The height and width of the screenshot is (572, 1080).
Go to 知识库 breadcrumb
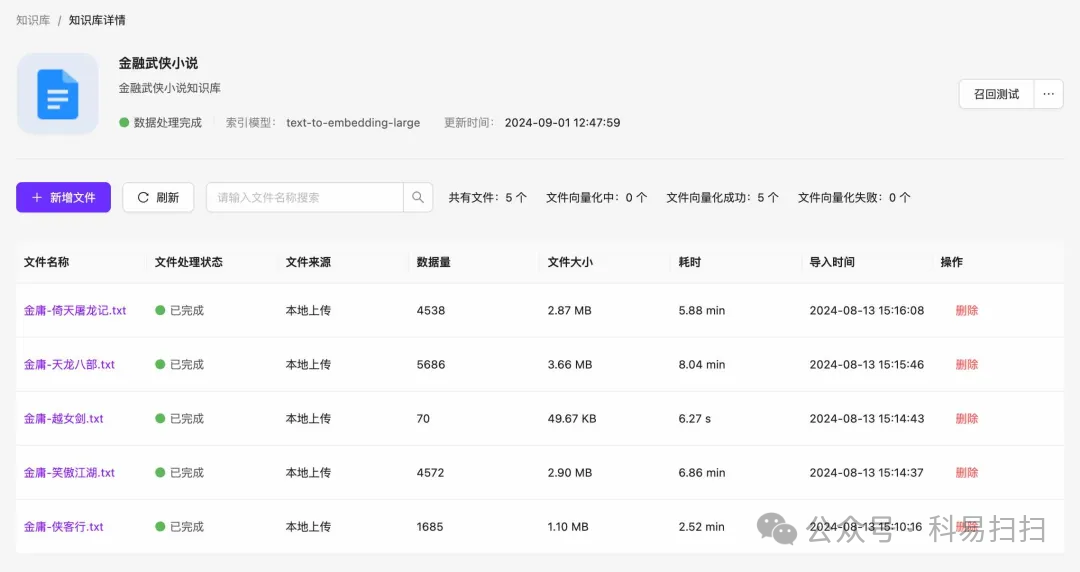click(x=33, y=20)
